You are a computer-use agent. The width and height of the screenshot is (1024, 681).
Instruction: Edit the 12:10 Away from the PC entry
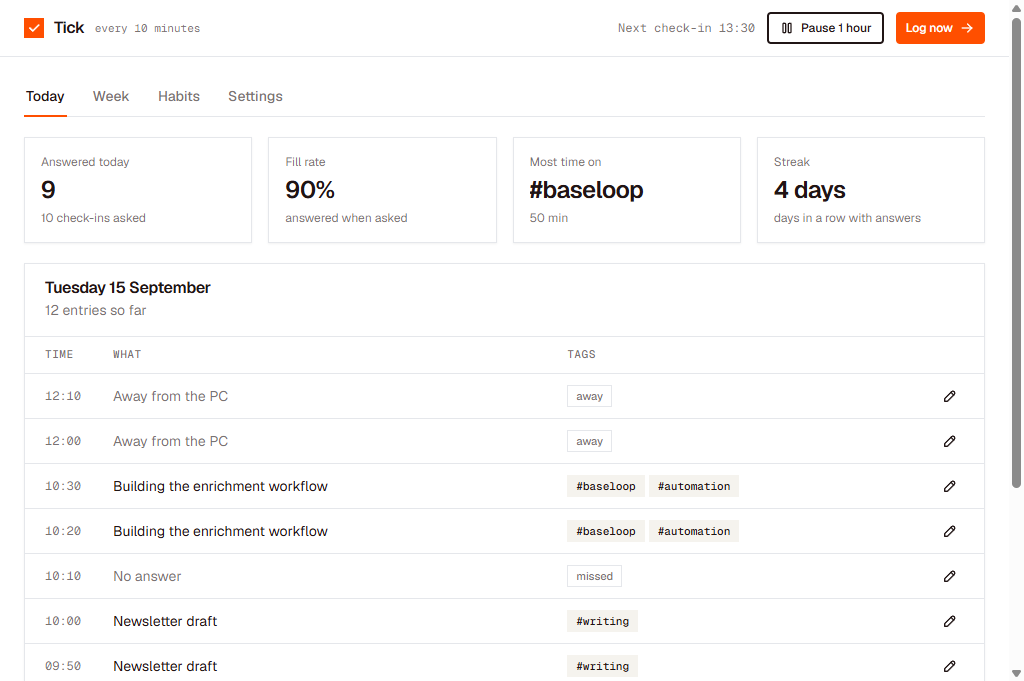click(950, 396)
